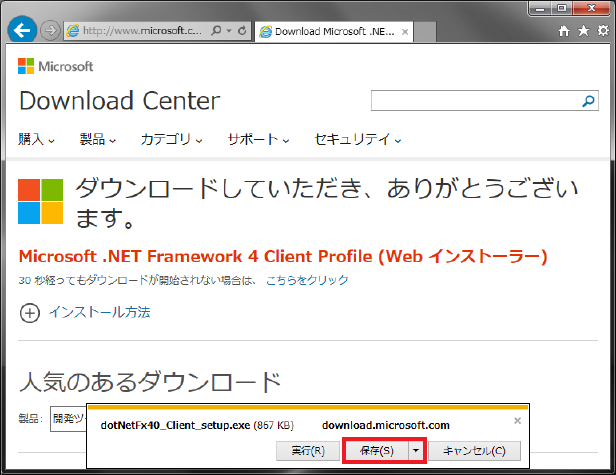
Task: Click the search magnifier in address bar
Action: [216, 30]
